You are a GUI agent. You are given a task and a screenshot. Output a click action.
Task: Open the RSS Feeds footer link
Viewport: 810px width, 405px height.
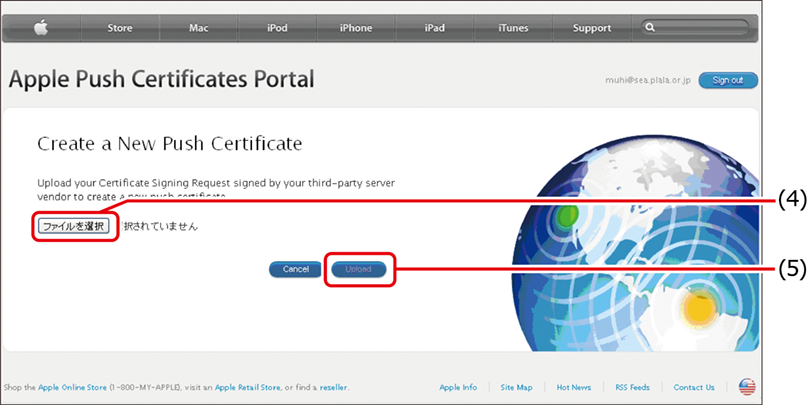[x=632, y=387]
